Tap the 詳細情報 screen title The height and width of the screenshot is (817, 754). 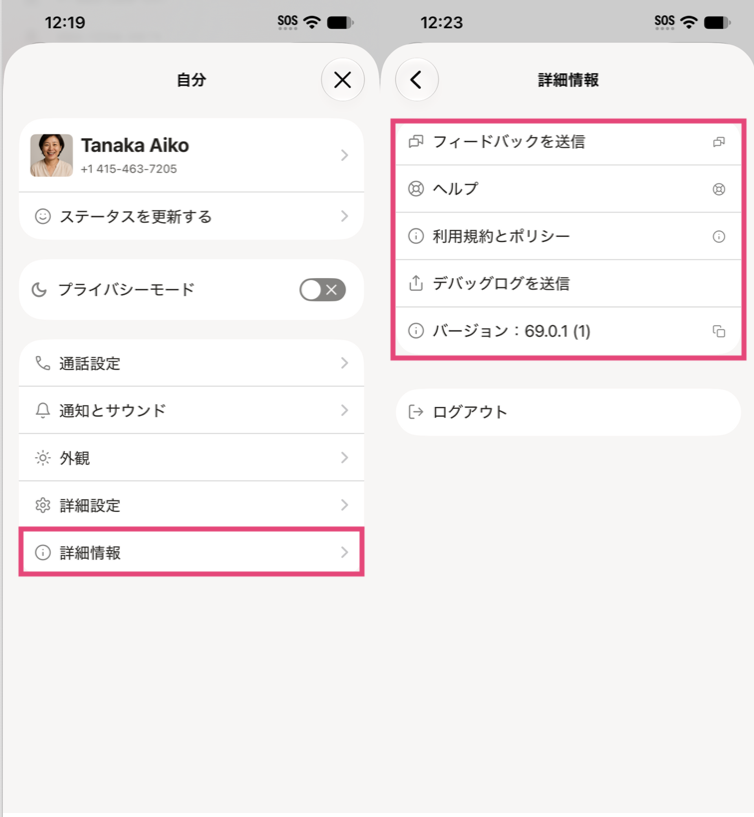coord(568,80)
